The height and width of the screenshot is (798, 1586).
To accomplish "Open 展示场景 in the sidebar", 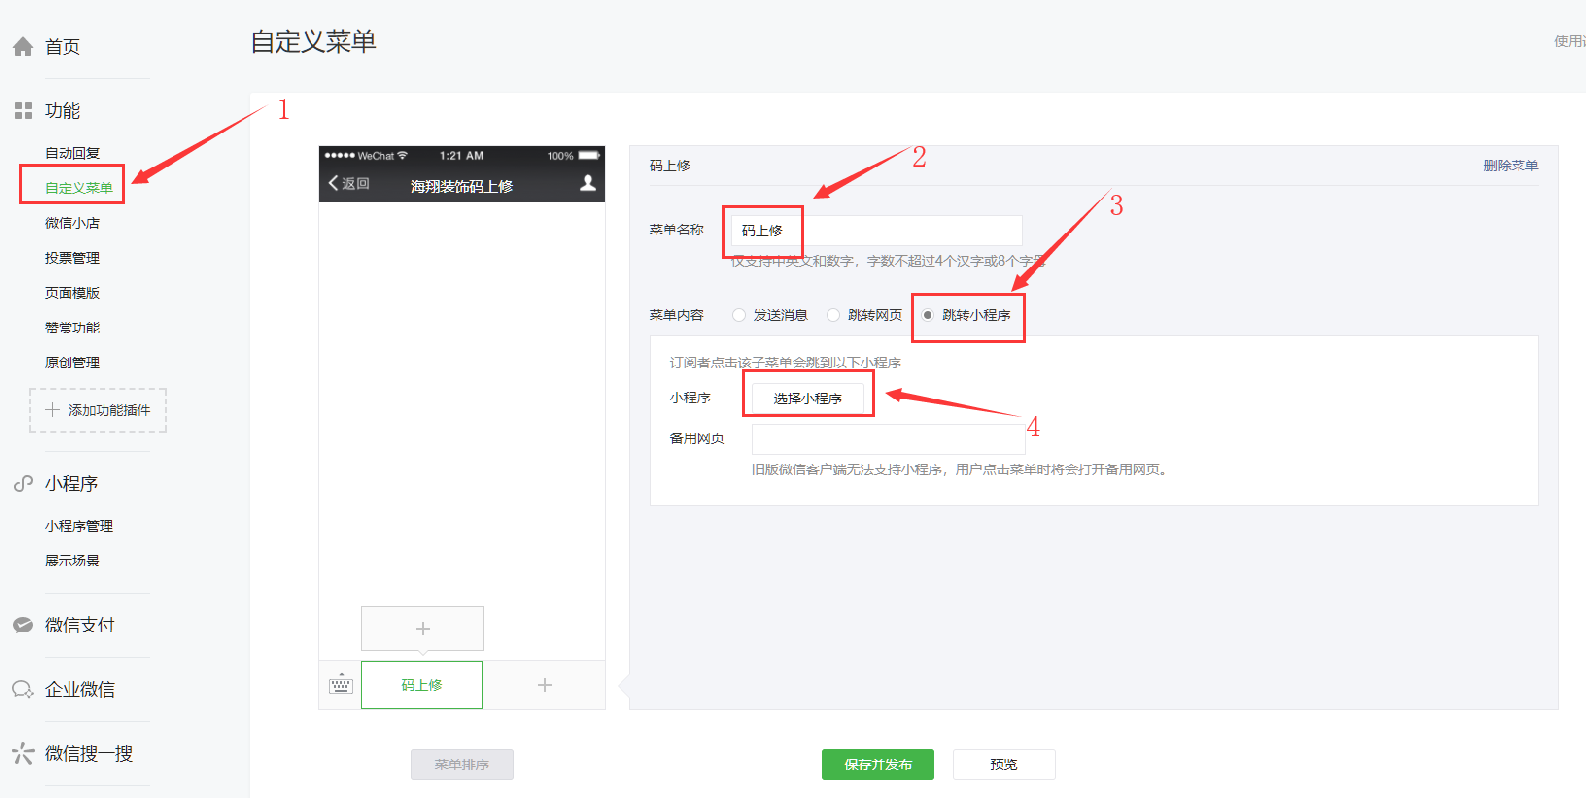I will point(72,561).
